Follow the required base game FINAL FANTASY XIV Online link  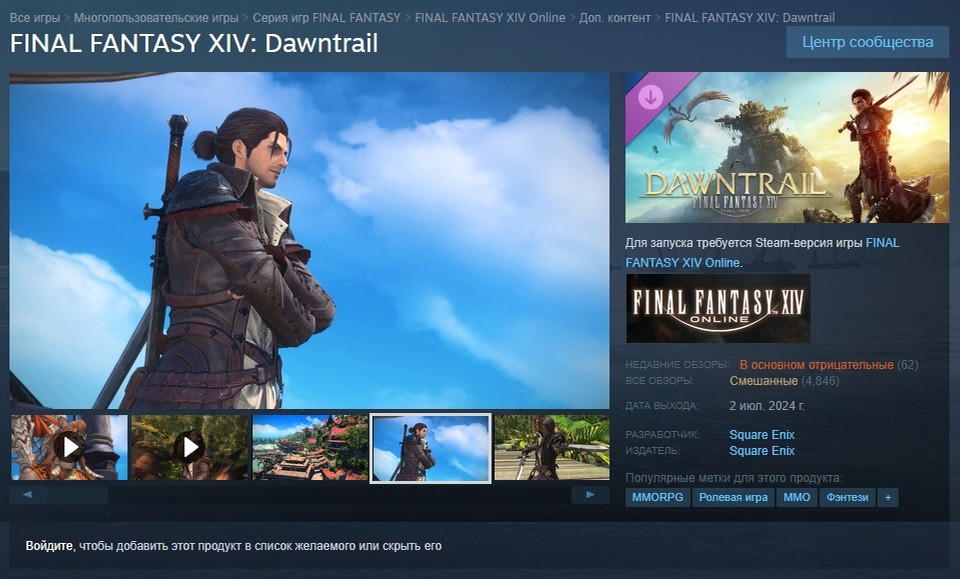pyautogui.click(x=762, y=253)
